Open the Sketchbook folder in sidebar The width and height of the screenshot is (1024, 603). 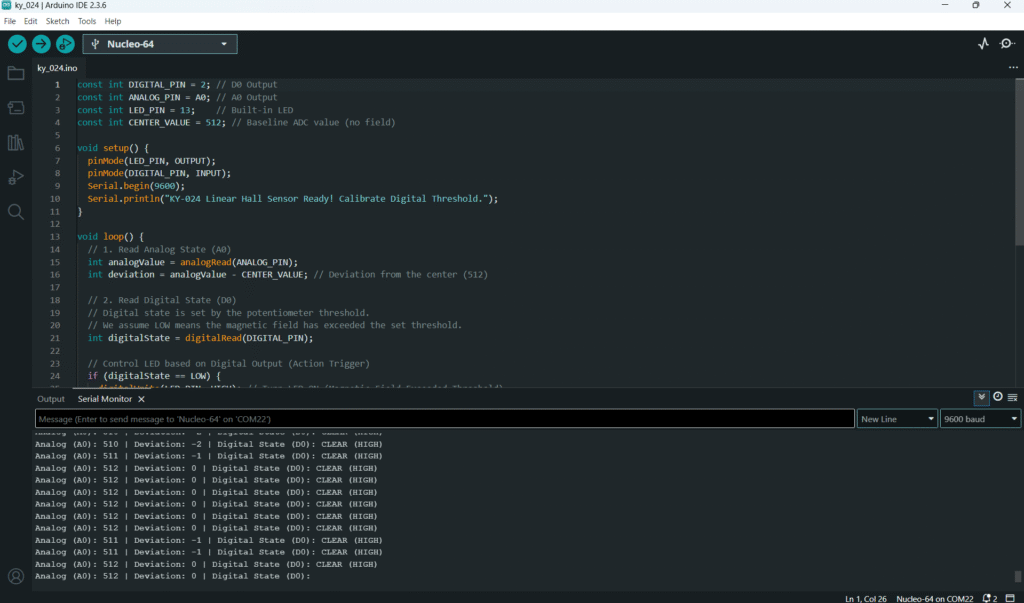[x=16, y=73]
